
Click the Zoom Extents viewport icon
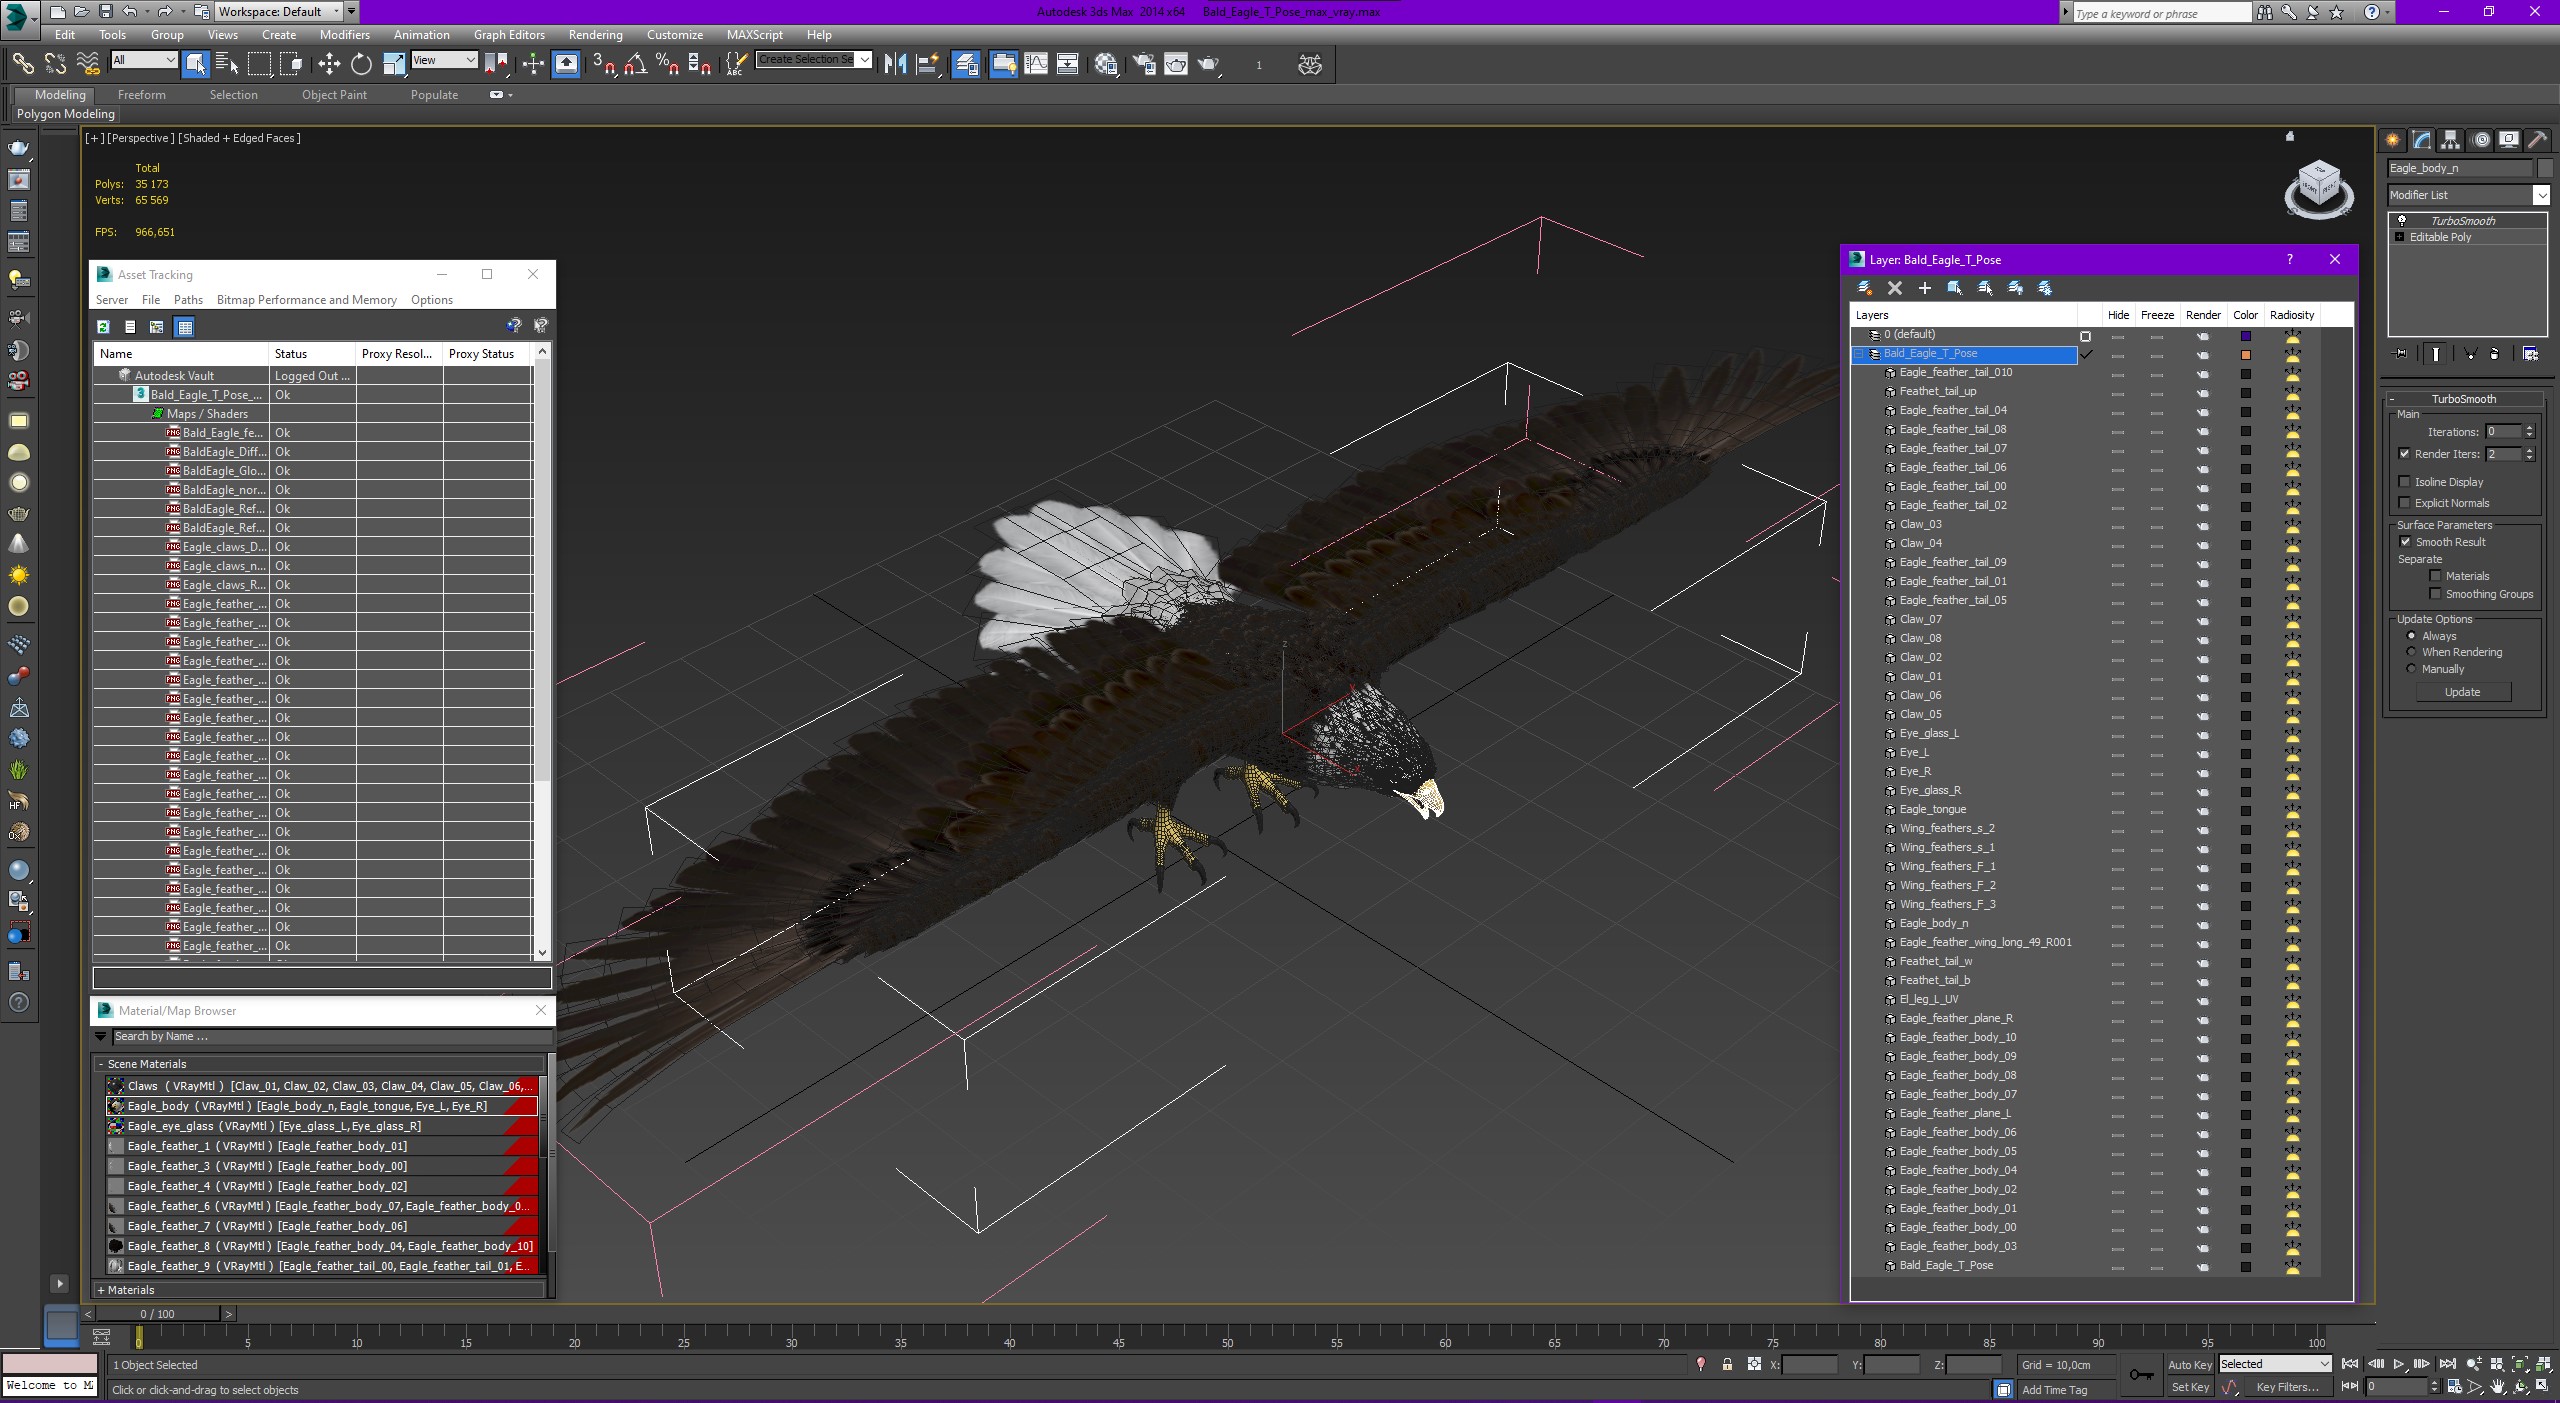[x=2521, y=1364]
